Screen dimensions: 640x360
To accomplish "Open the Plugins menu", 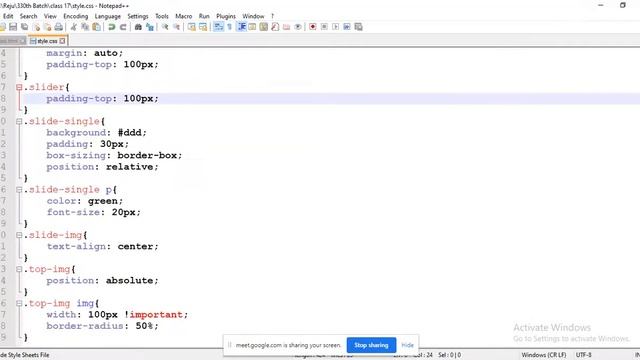I will pyautogui.click(x=226, y=16).
